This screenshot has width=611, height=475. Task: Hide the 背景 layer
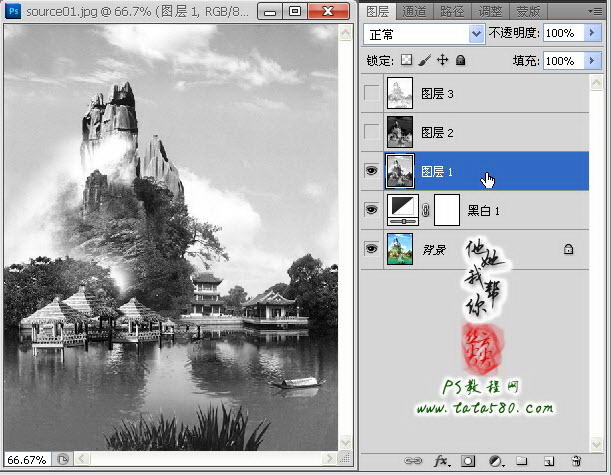pyautogui.click(x=372, y=249)
